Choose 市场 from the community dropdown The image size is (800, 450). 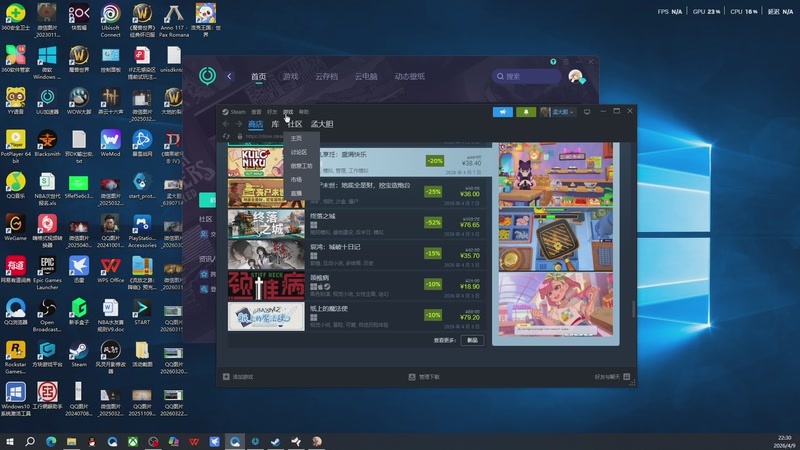click(296, 180)
